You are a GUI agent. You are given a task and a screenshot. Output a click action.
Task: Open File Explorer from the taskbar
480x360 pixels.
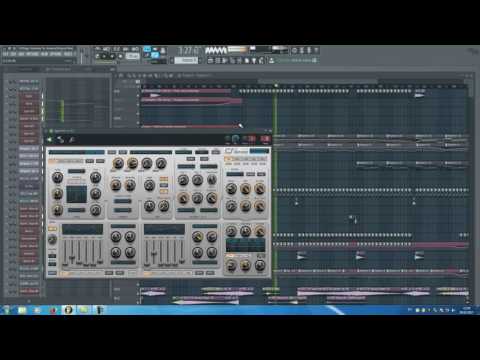[x=22, y=310]
